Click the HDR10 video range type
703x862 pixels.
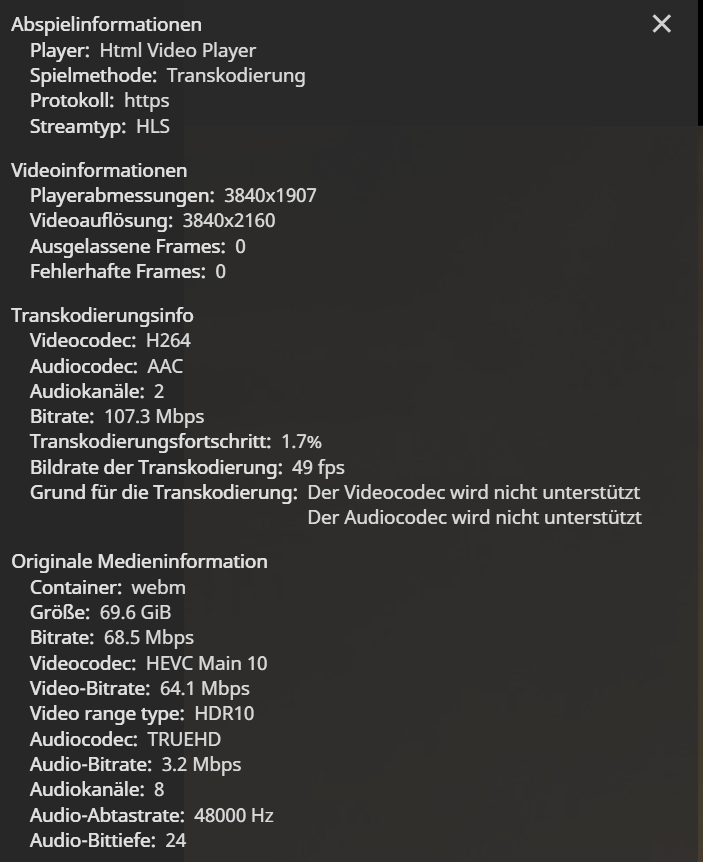pyautogui.click(x=227, y=713)
